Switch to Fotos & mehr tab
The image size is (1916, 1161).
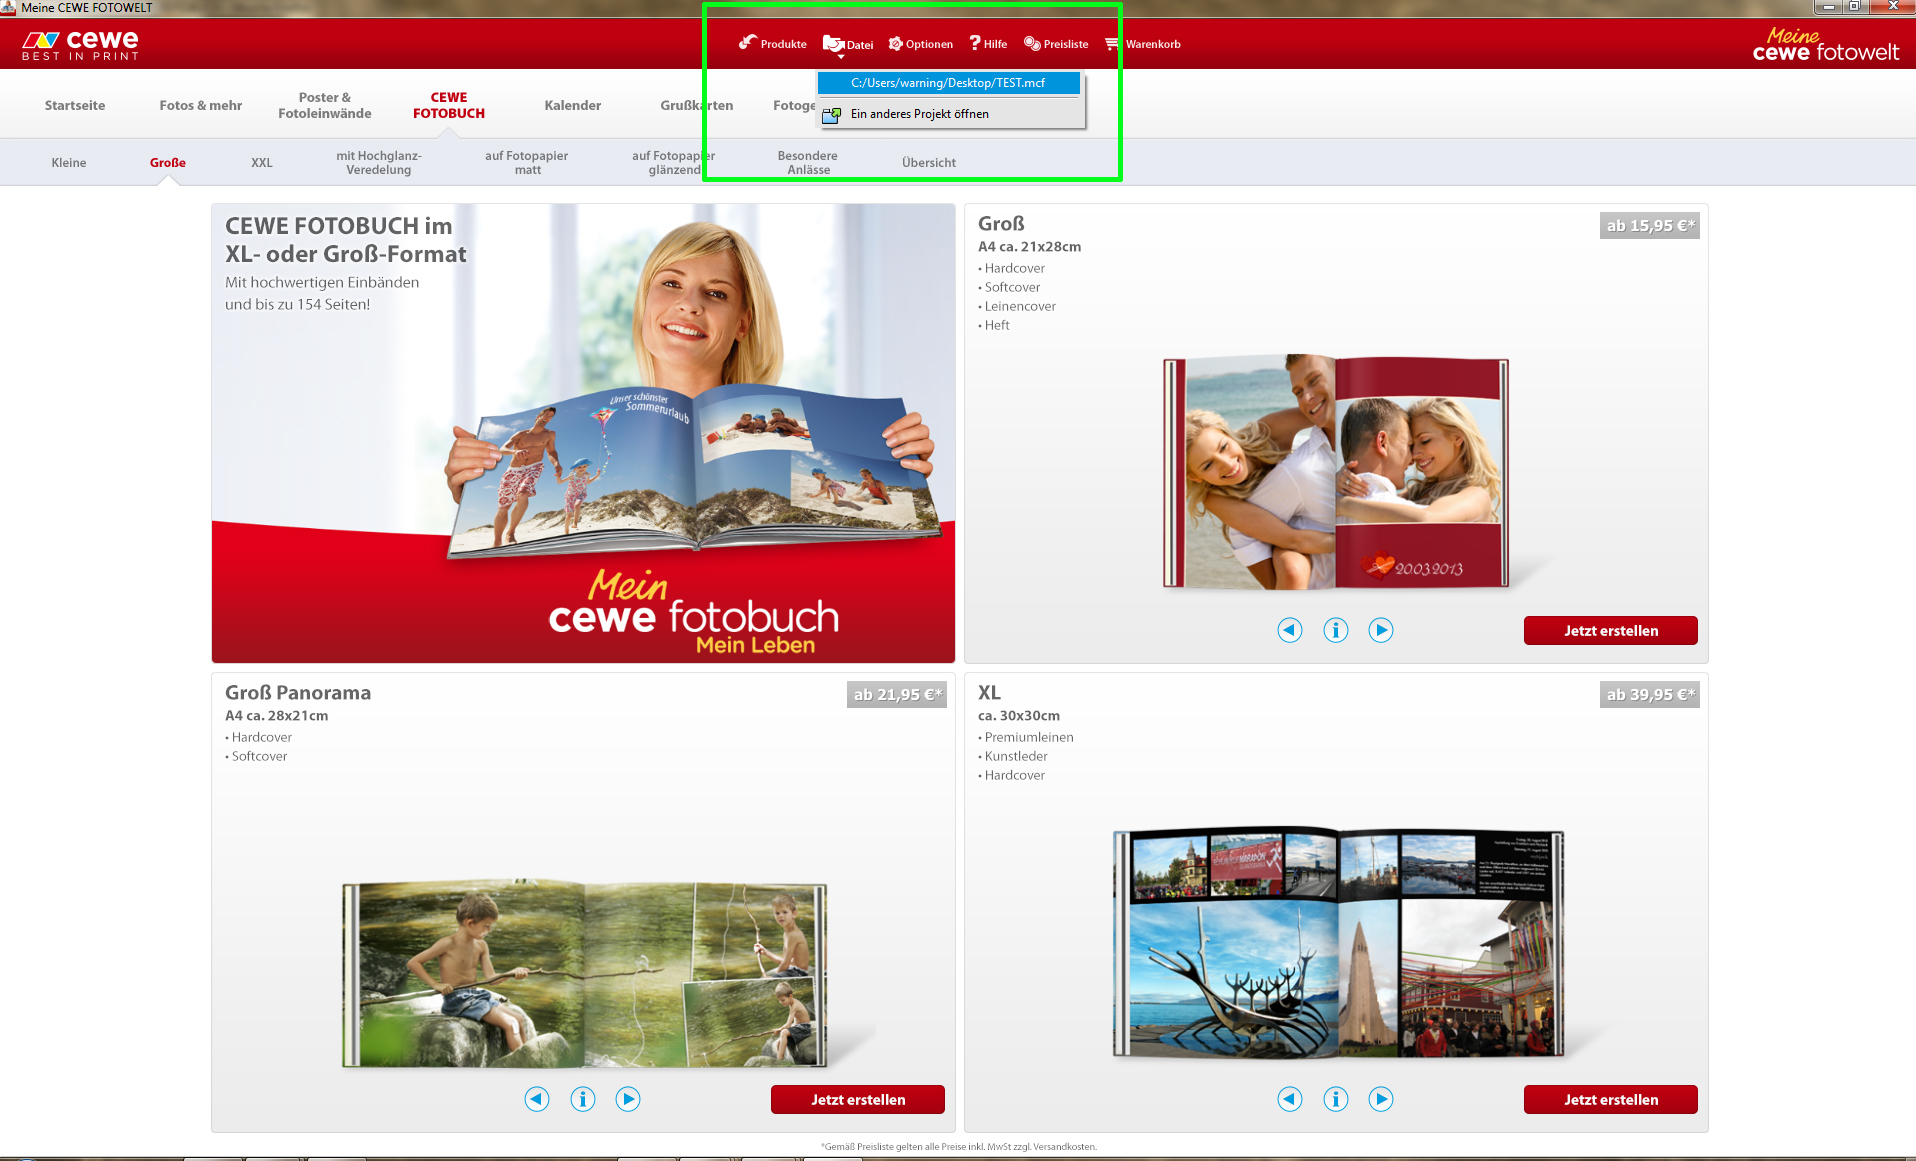201,105
